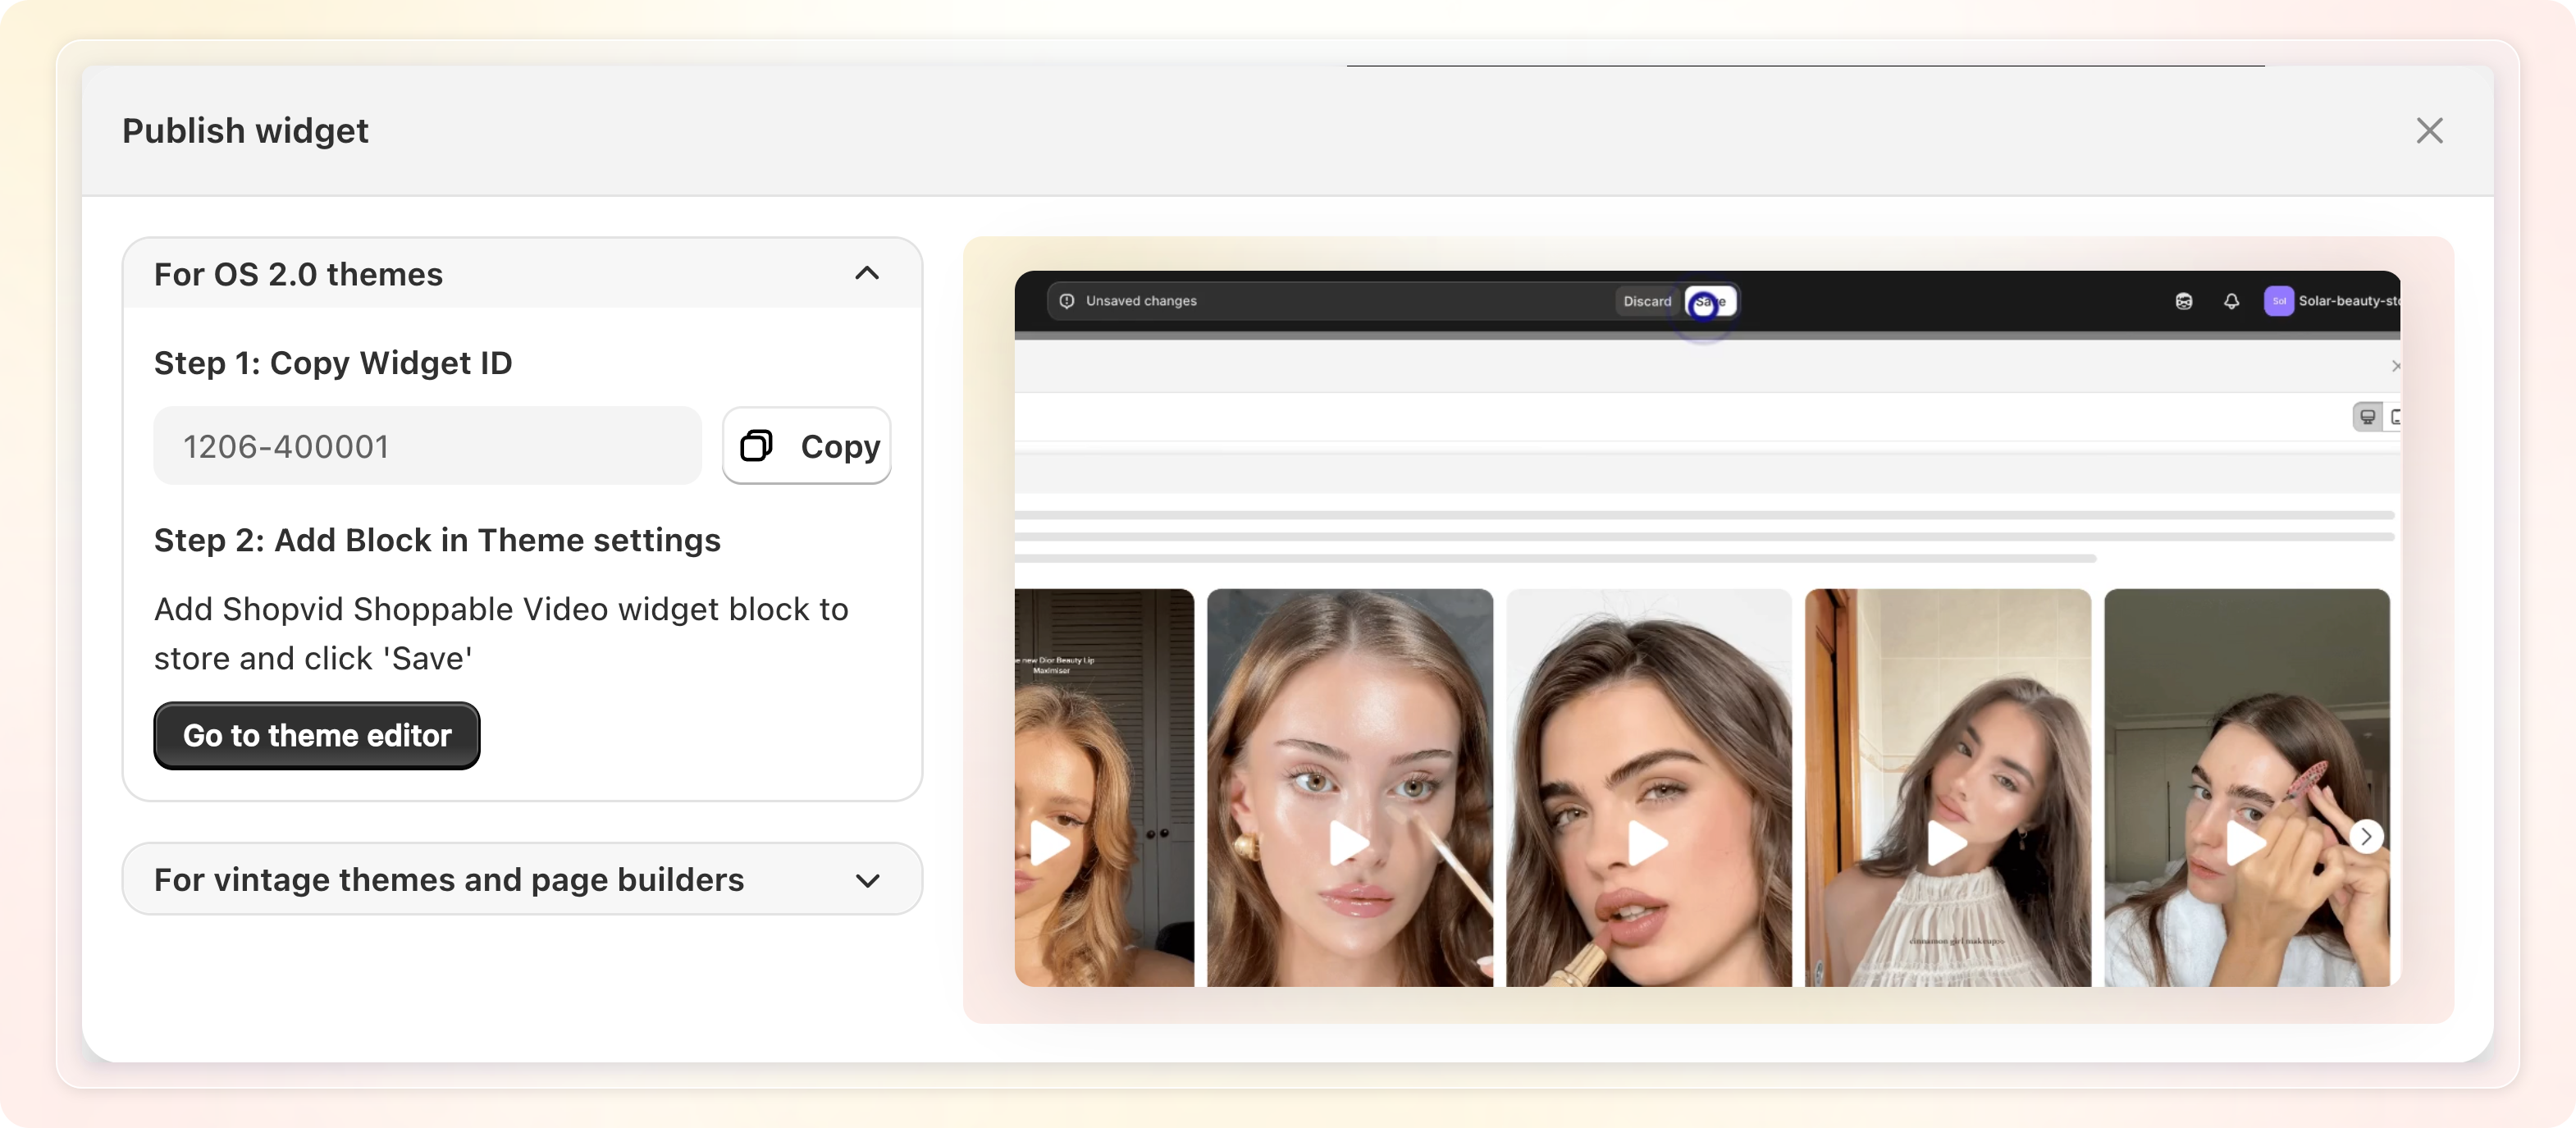Click the unsaved changes info icon
This screenshot has width=2576, height=1128.
[1067, 301]
